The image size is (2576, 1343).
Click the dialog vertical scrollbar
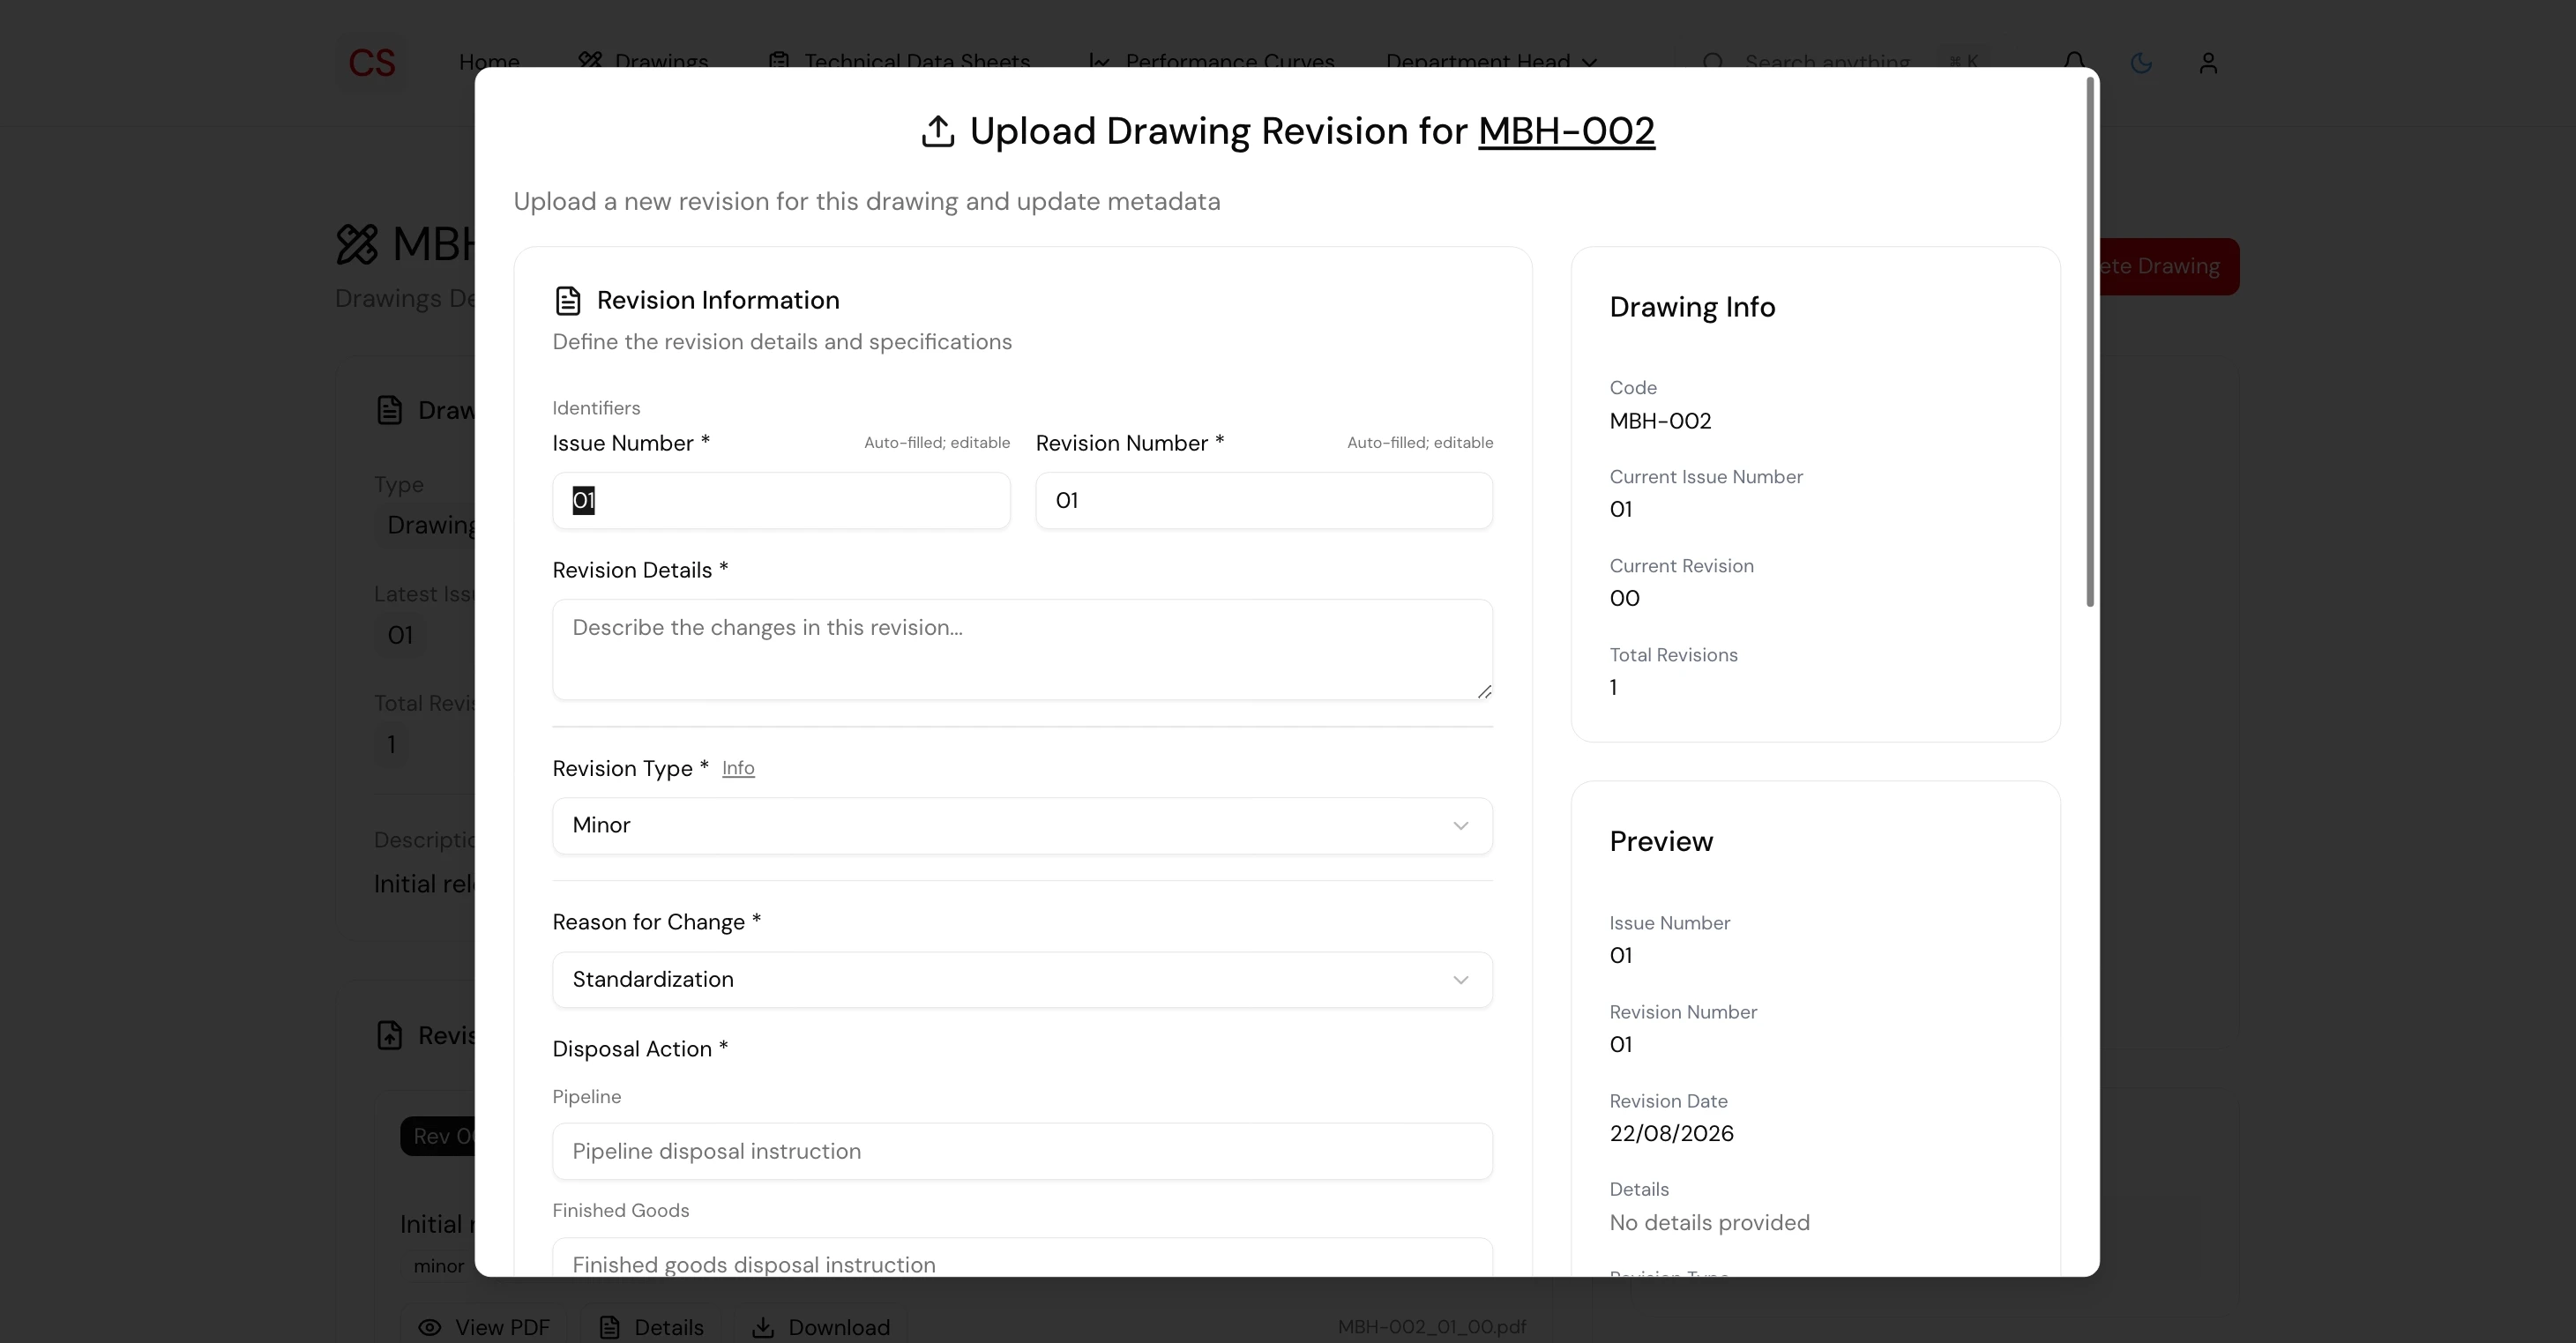(x=2089, y=342)
